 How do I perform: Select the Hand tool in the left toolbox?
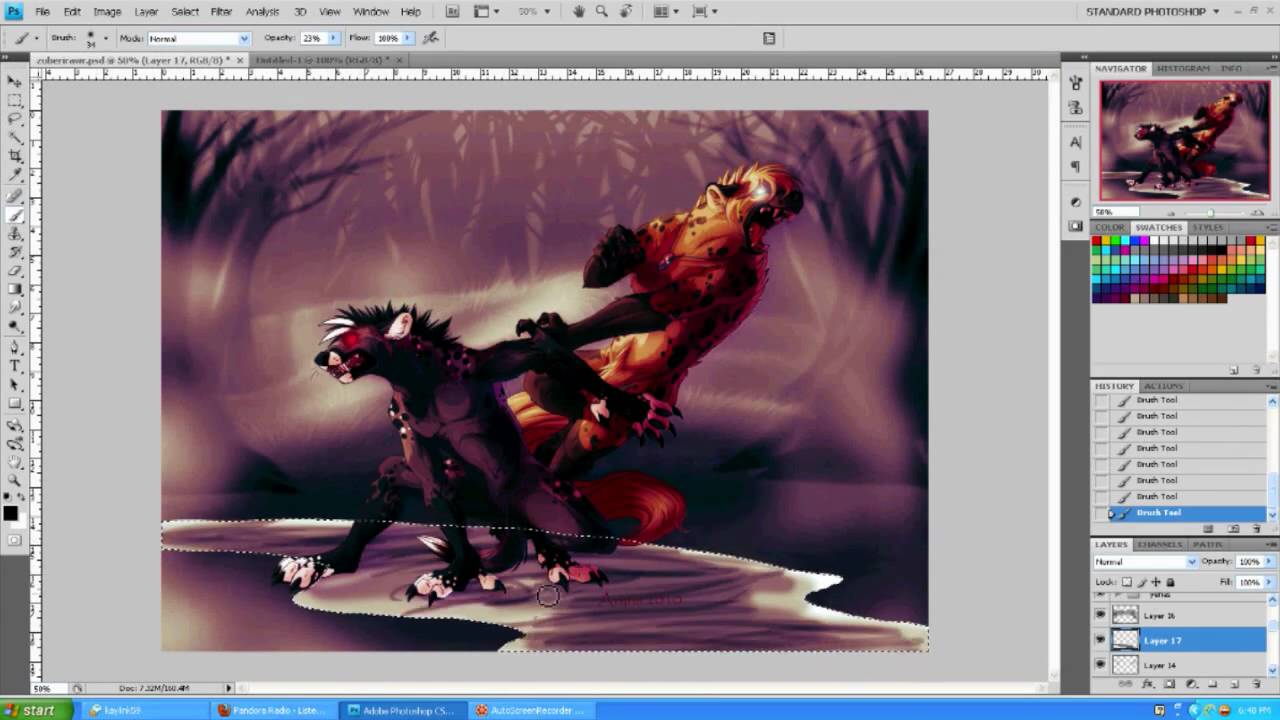coord(15,463)
